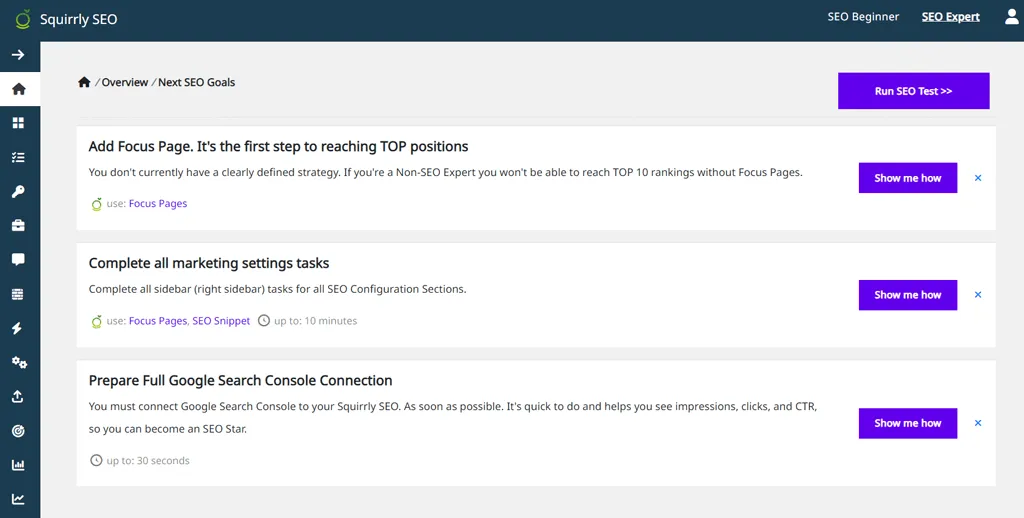Dismiss the Google Search Console goal
The image size is (1024, 518).
(x=978, y=423)
